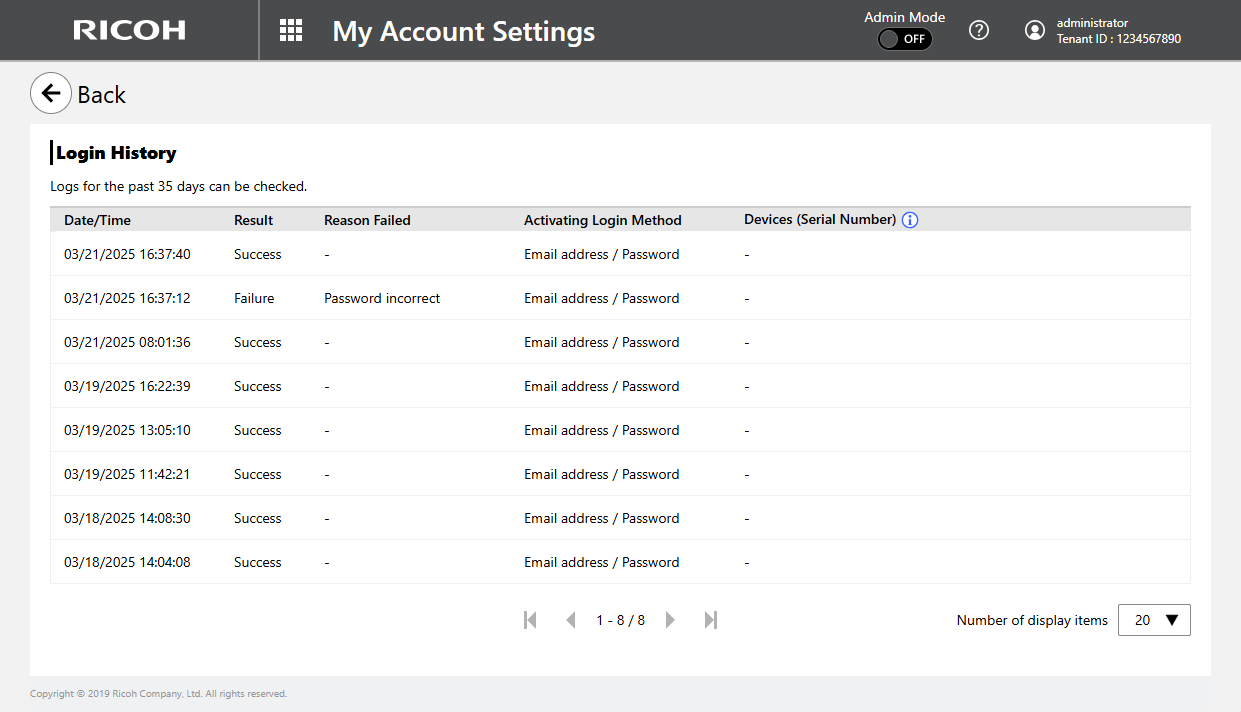Go to first page of results
This screenshot has width=1241, height=712.
530,620
